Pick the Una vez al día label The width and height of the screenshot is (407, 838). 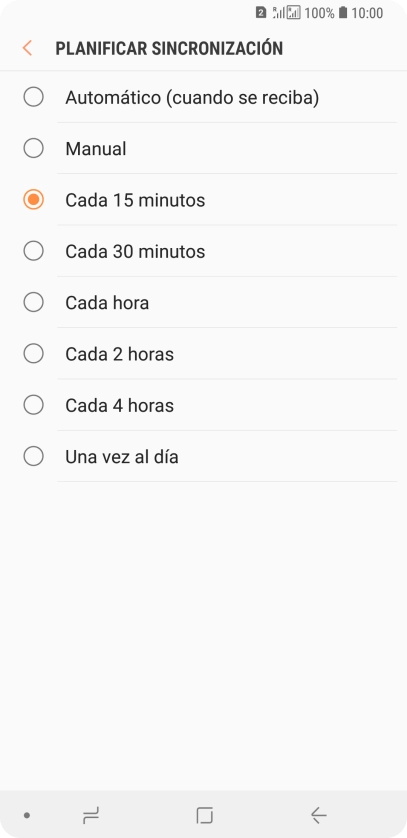[122, 457]
